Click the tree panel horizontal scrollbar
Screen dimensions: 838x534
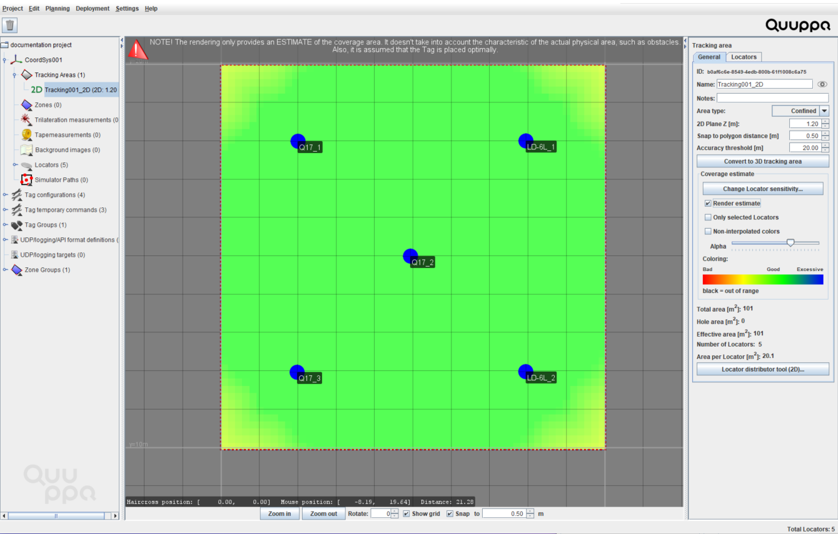[56, 516]
